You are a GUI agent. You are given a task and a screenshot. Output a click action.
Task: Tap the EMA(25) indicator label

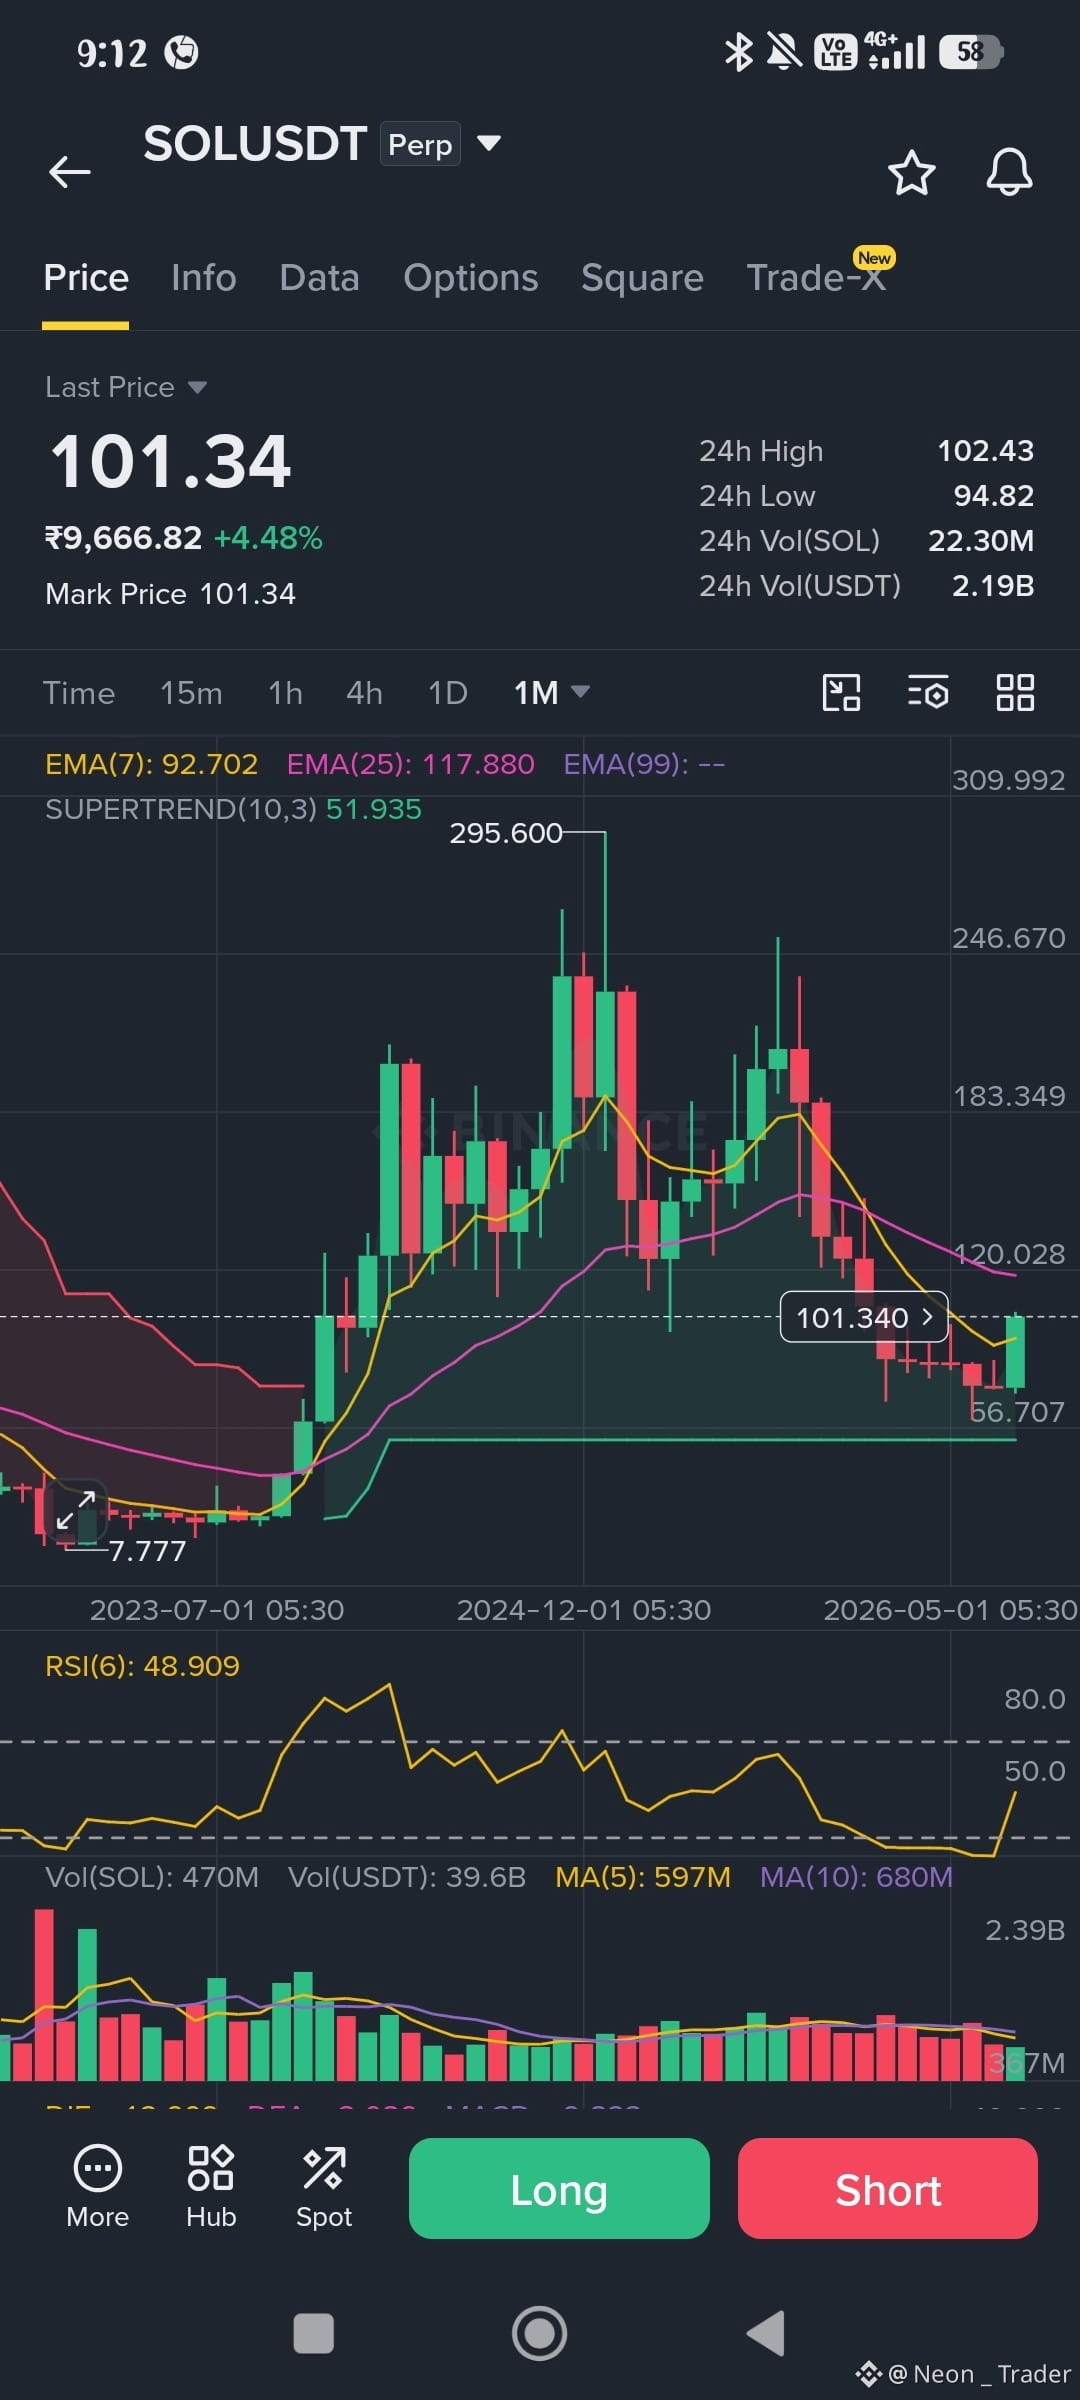(410, 764)
